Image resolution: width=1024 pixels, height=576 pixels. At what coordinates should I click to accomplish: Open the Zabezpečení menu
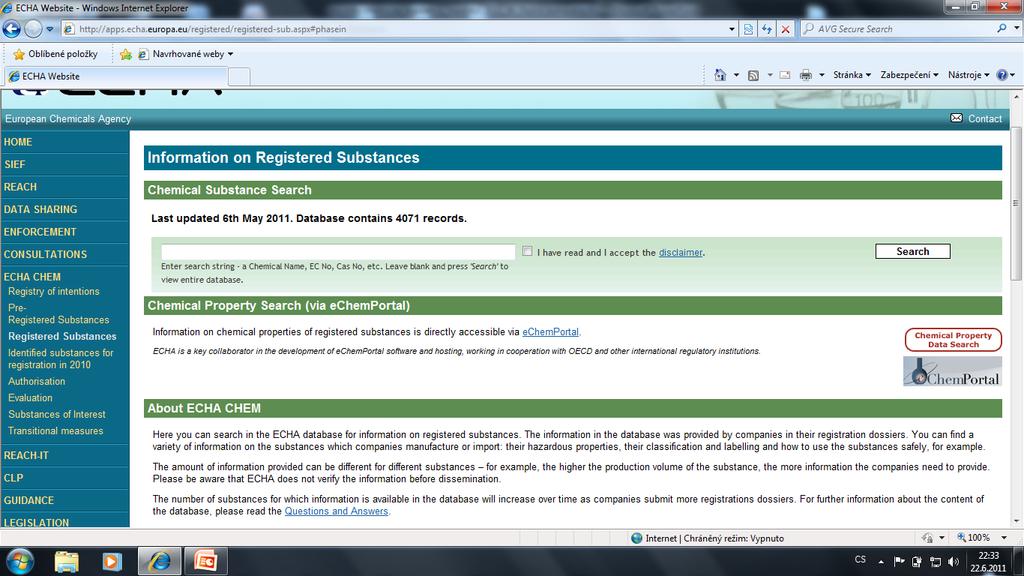909,75
